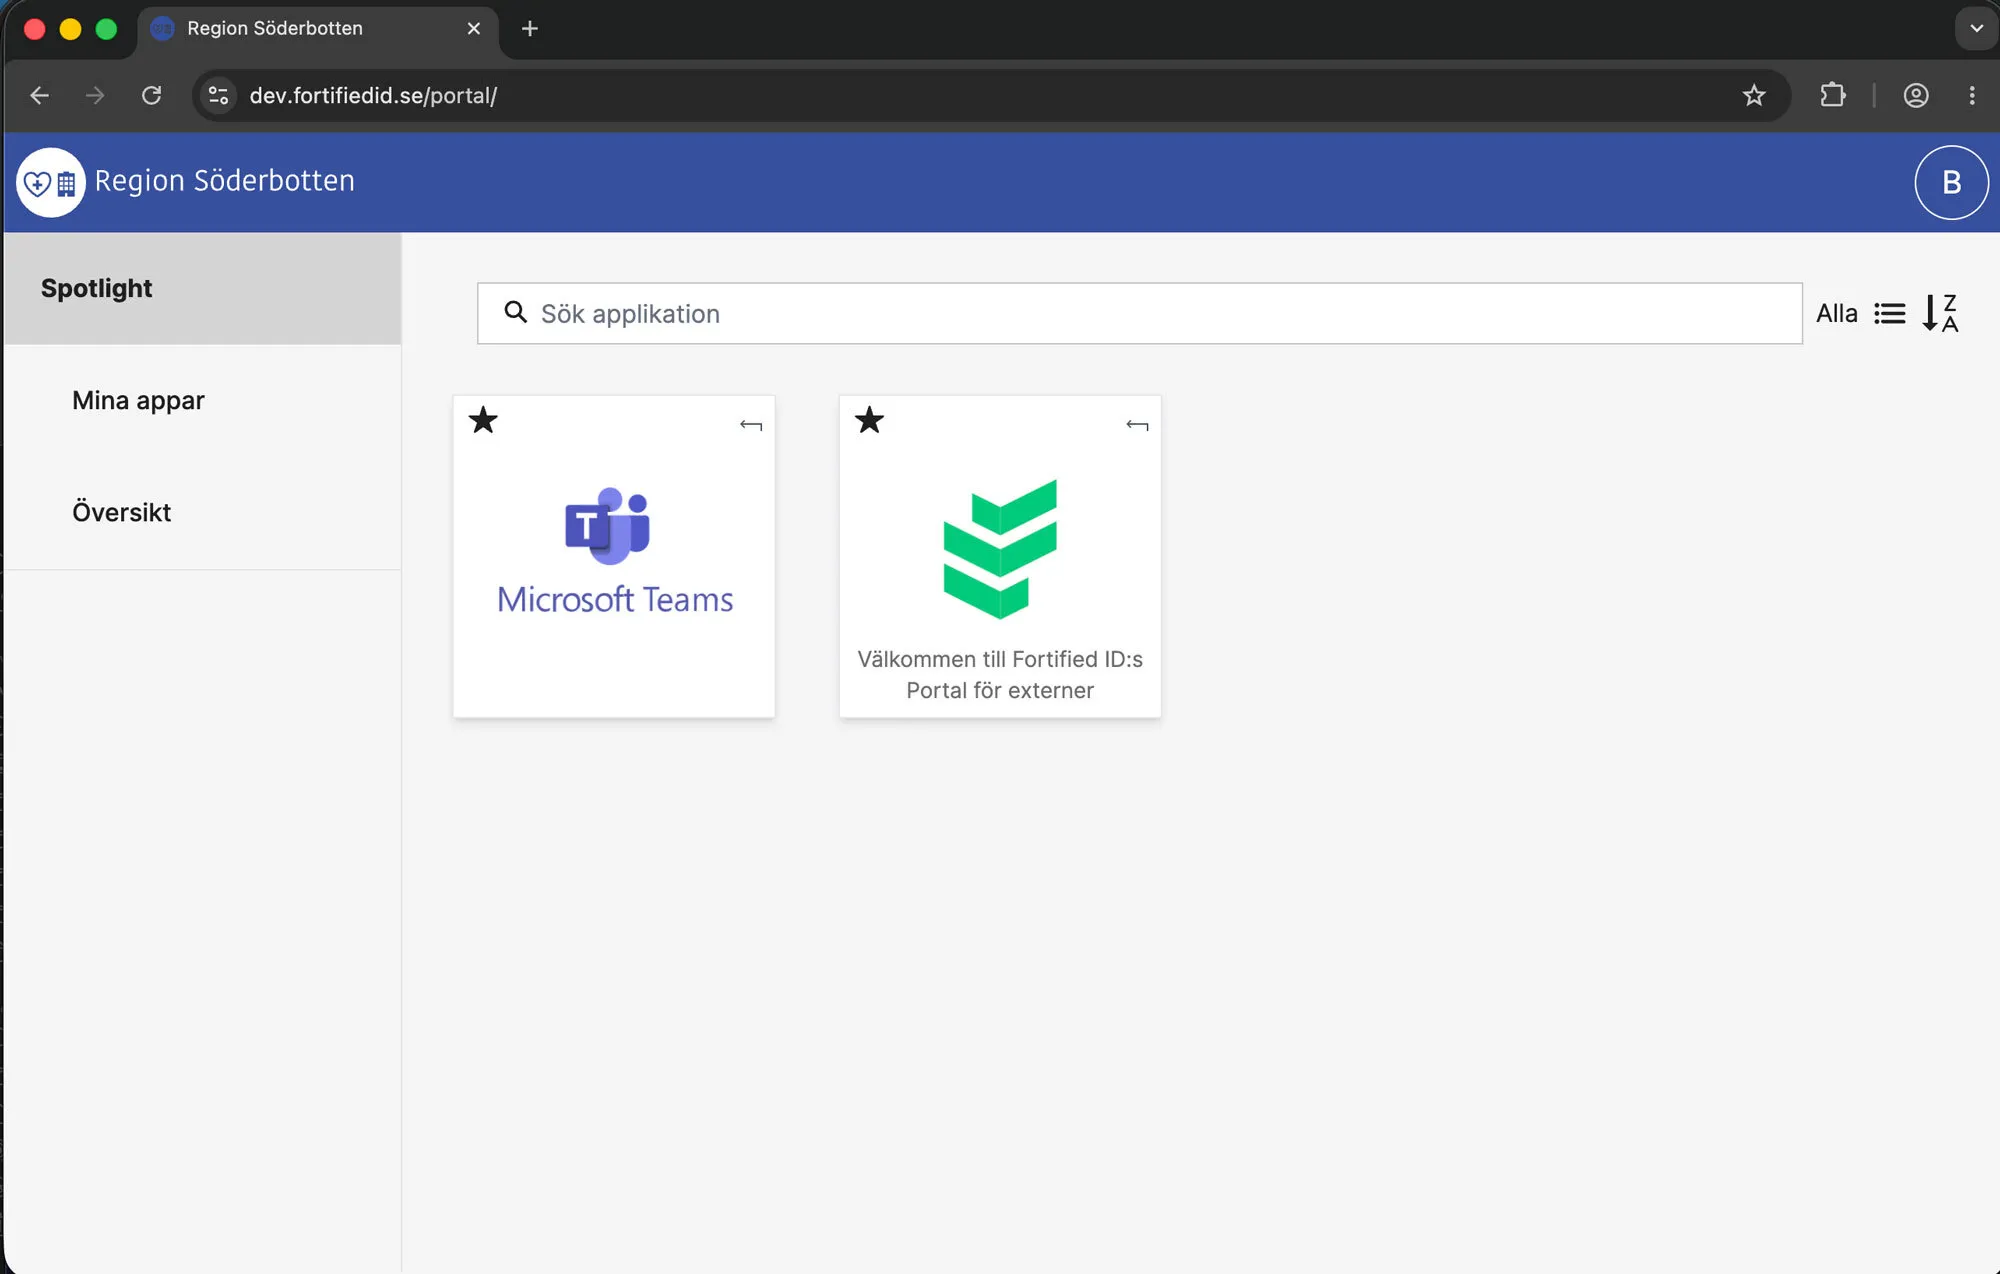2000x1274 pixels.
Task: Click browser back arrow button
Action: (x=40, y=95)
